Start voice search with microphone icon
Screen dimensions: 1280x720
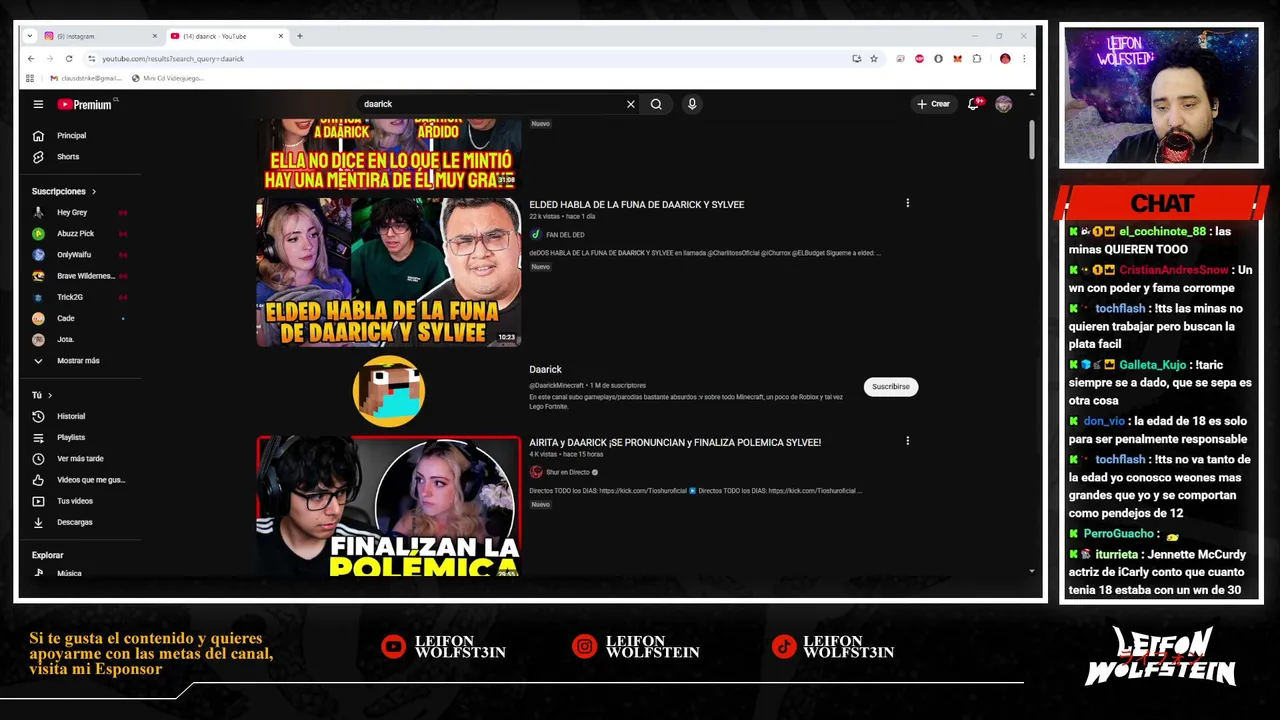pos(692,104)
